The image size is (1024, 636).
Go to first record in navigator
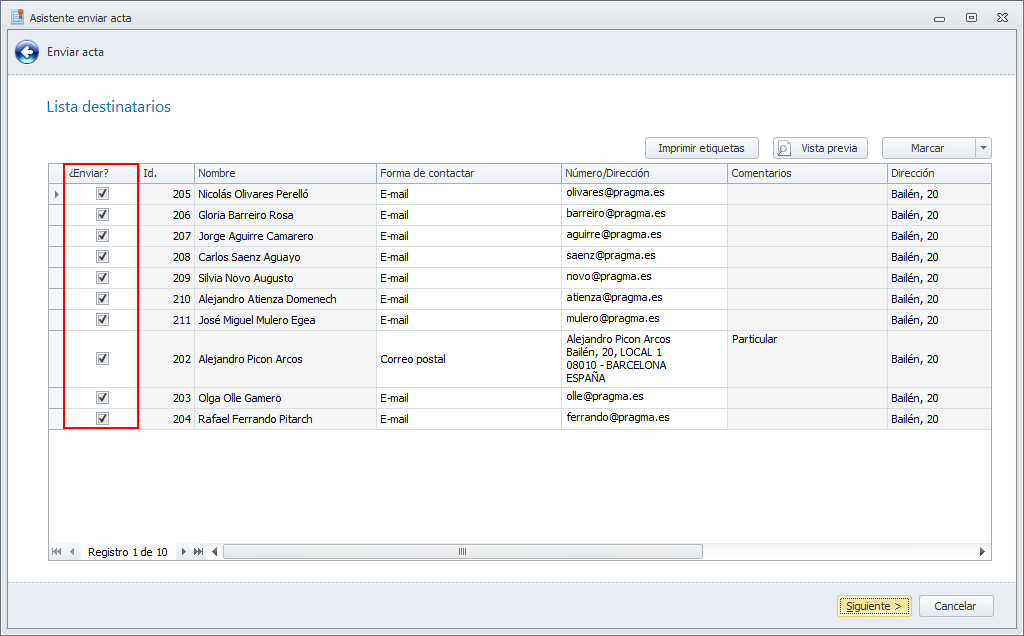click(56, 552)
